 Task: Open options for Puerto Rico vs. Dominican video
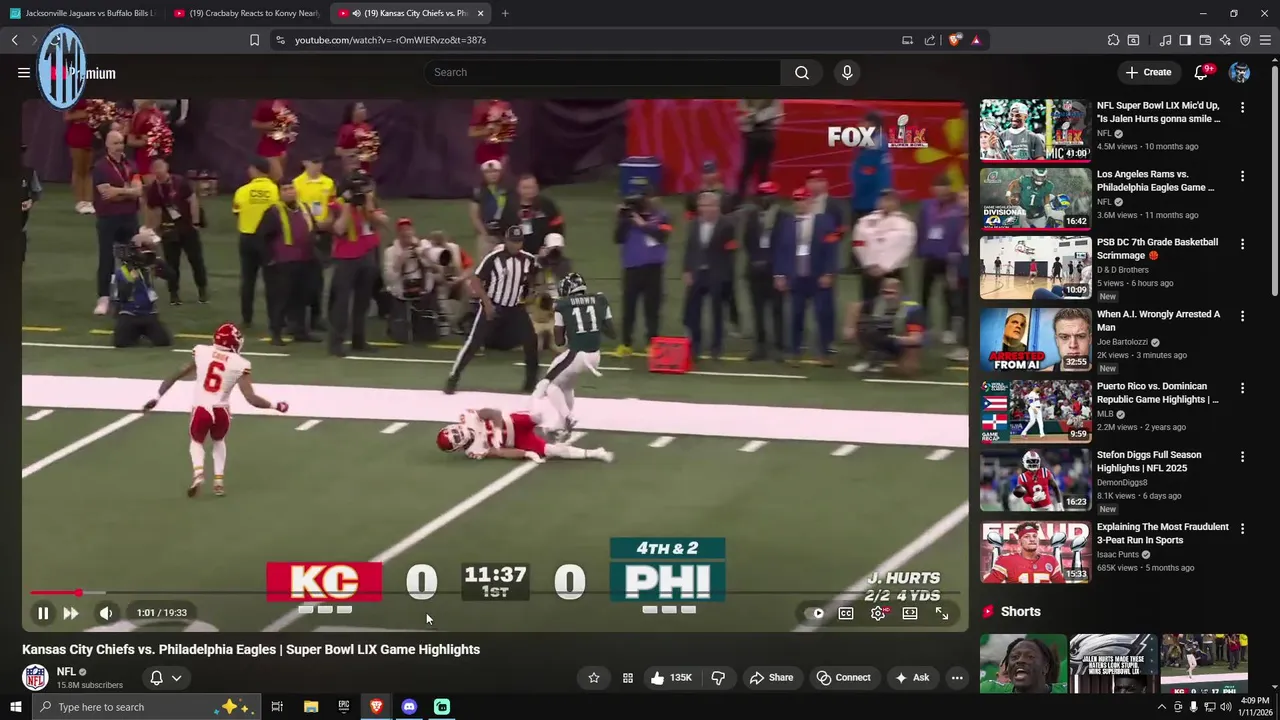tap(1242, 388)
